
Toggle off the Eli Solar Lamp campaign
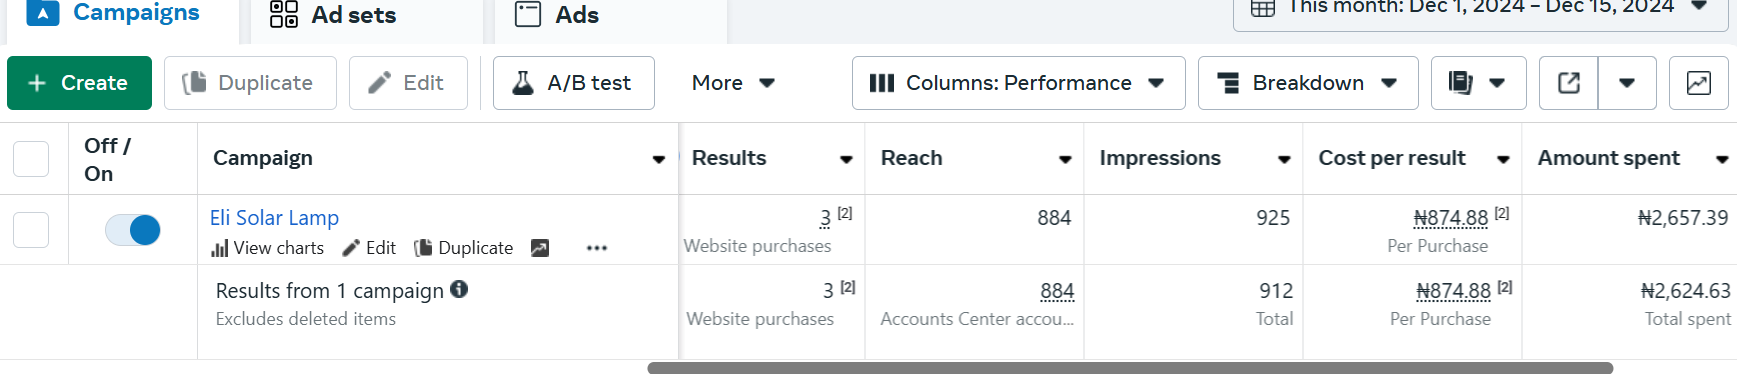(133, 230)
